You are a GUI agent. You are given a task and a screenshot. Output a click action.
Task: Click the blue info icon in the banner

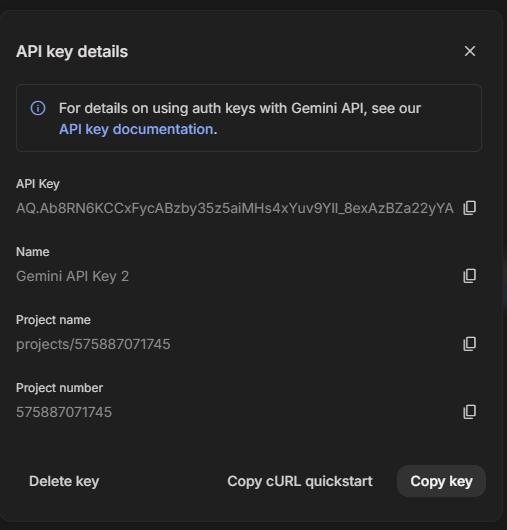tap(38, 108)
